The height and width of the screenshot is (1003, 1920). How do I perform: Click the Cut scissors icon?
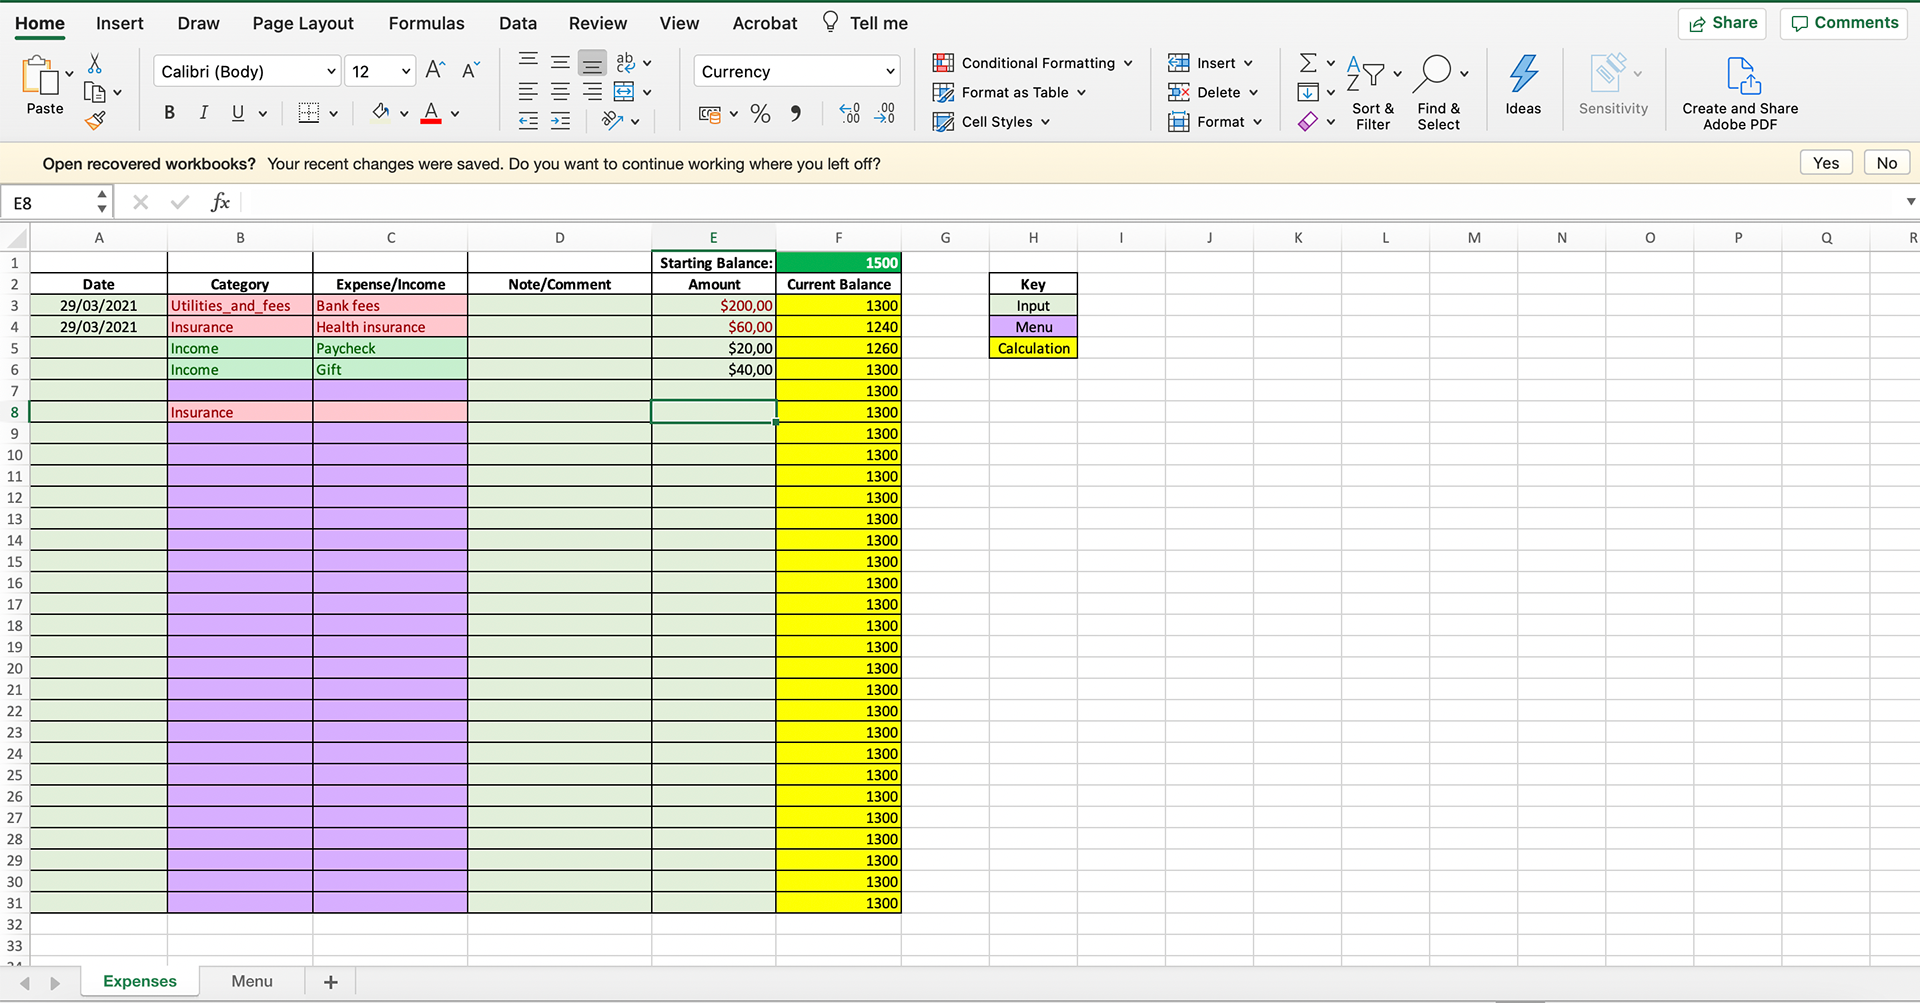pos(95,64)
